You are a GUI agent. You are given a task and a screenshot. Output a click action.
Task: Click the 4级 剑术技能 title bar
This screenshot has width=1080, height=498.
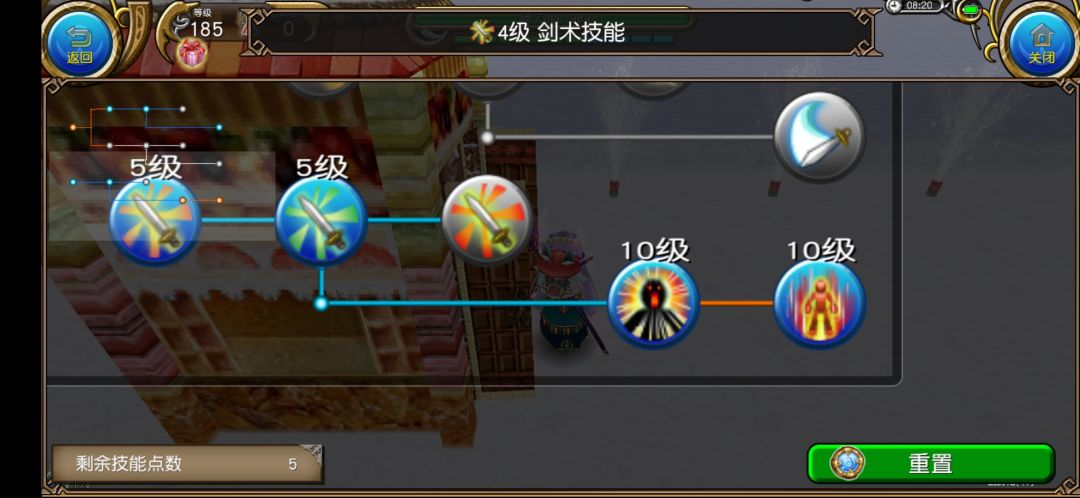(561, 32)
